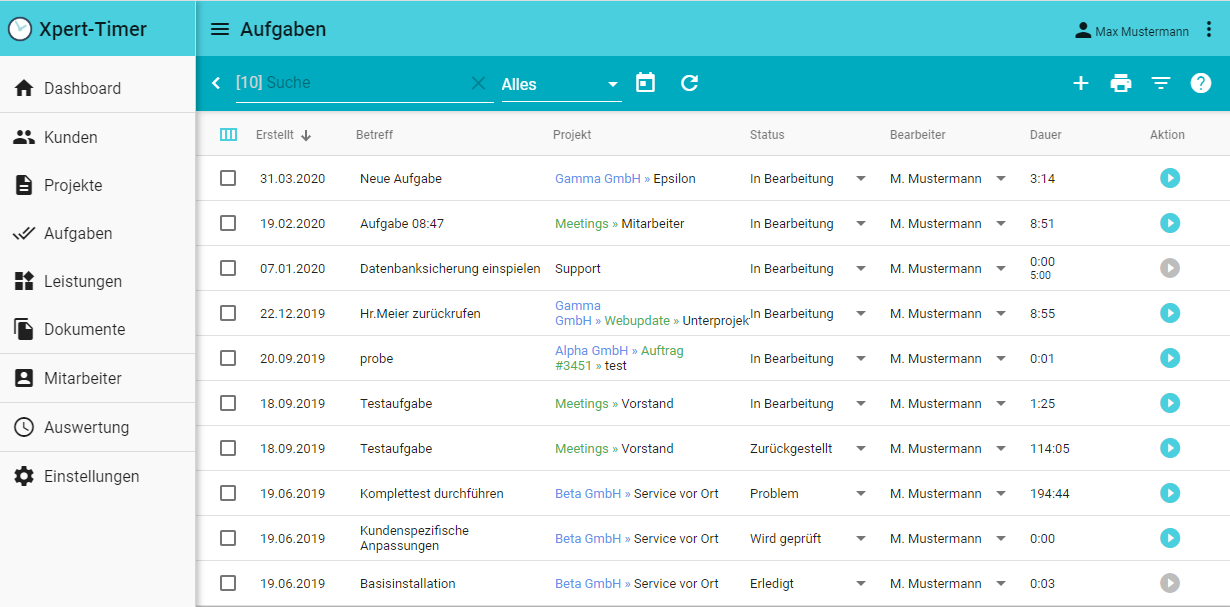Add a new task with plus icon
Viewport: 1230px width, 607px height.
point(1080,84)
